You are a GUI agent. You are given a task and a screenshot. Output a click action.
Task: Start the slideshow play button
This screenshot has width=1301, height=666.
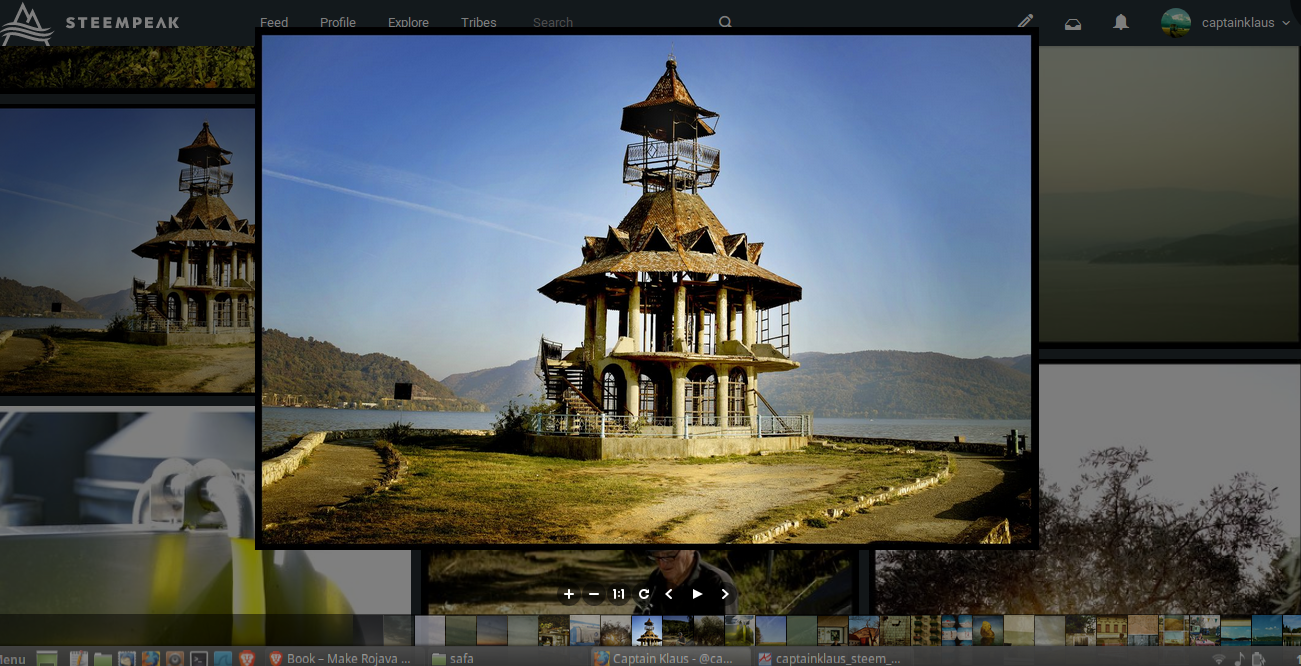coord(697,594)
